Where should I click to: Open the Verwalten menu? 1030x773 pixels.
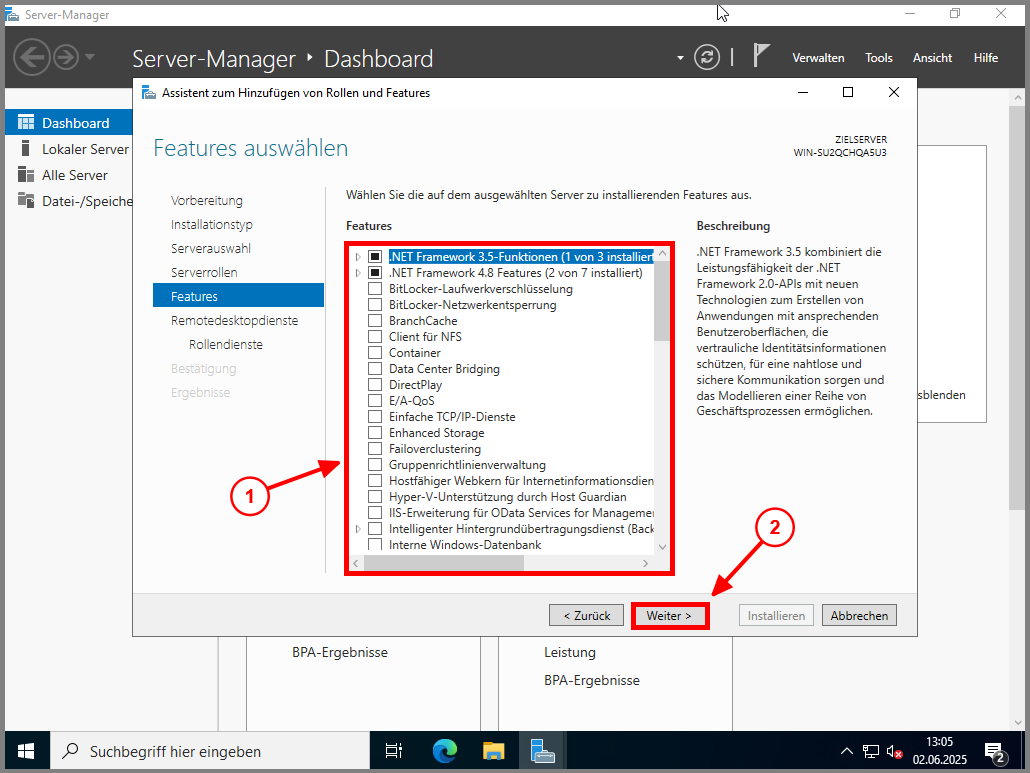click(x=818, y=58)
